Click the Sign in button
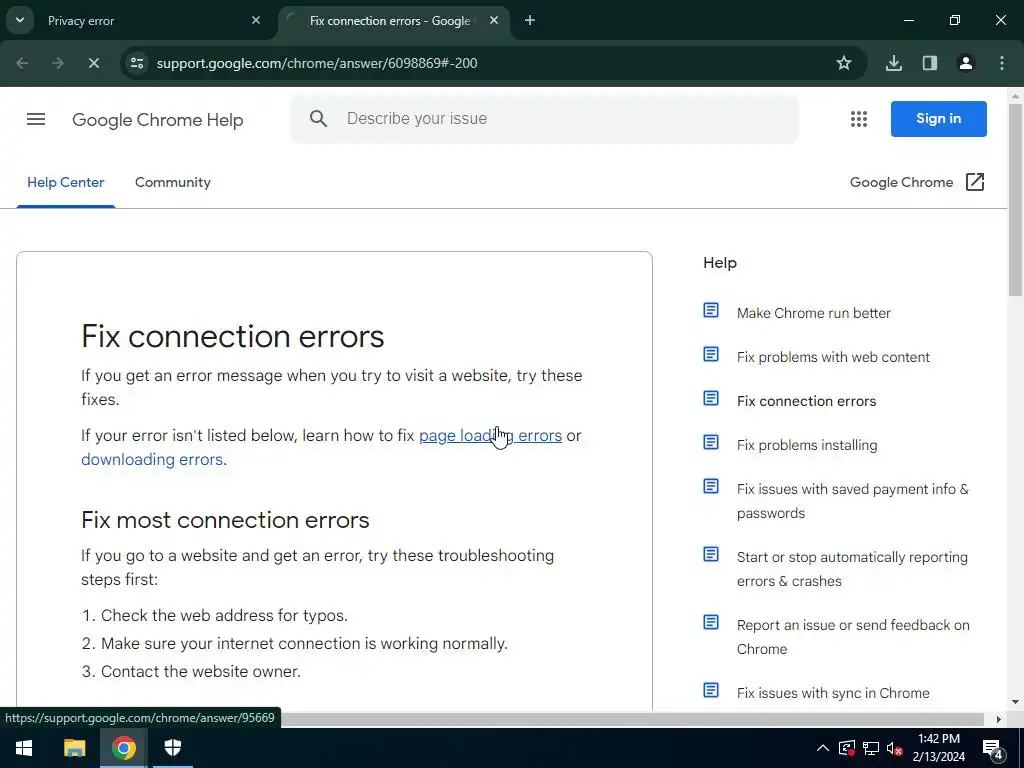Image resolution: width=1024 pixels, height=768 pixels. pyautogui.click(x=938, y=119)
